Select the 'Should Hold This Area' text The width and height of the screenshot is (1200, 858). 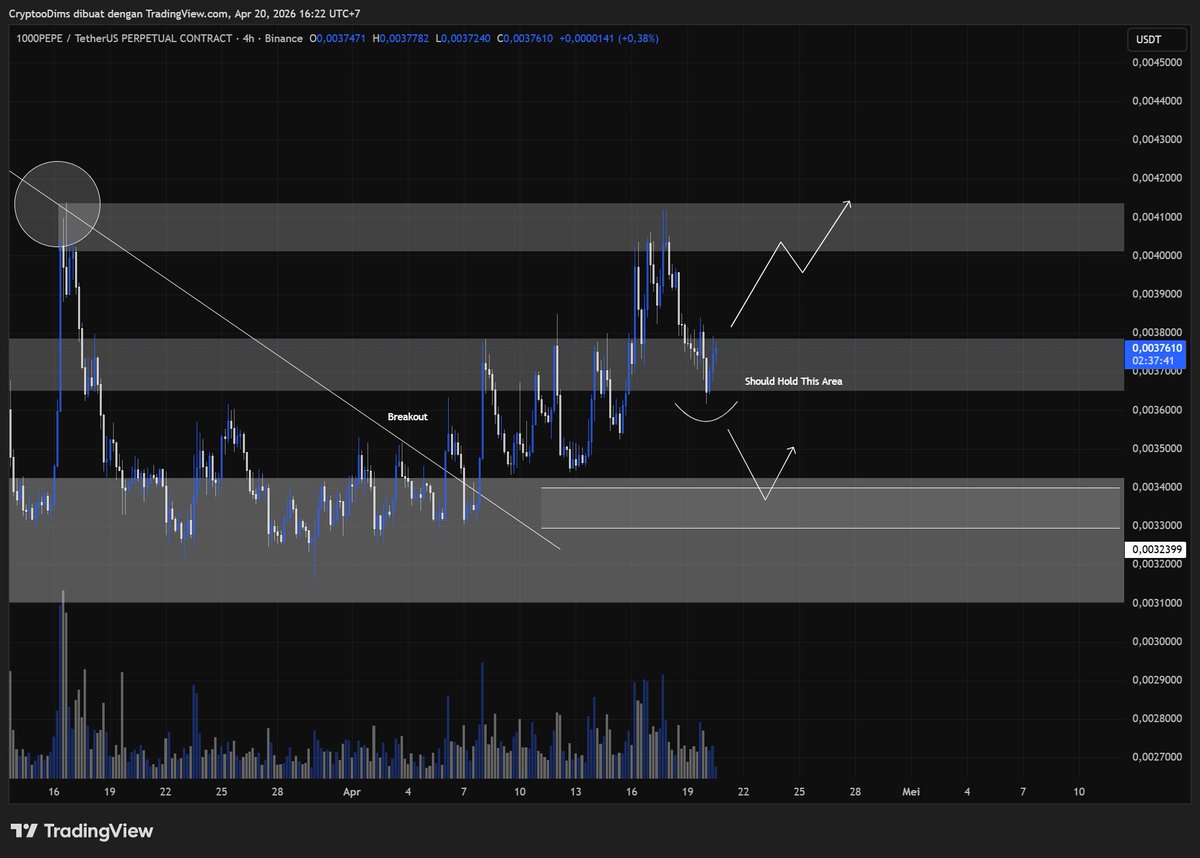tap(800, 382)
